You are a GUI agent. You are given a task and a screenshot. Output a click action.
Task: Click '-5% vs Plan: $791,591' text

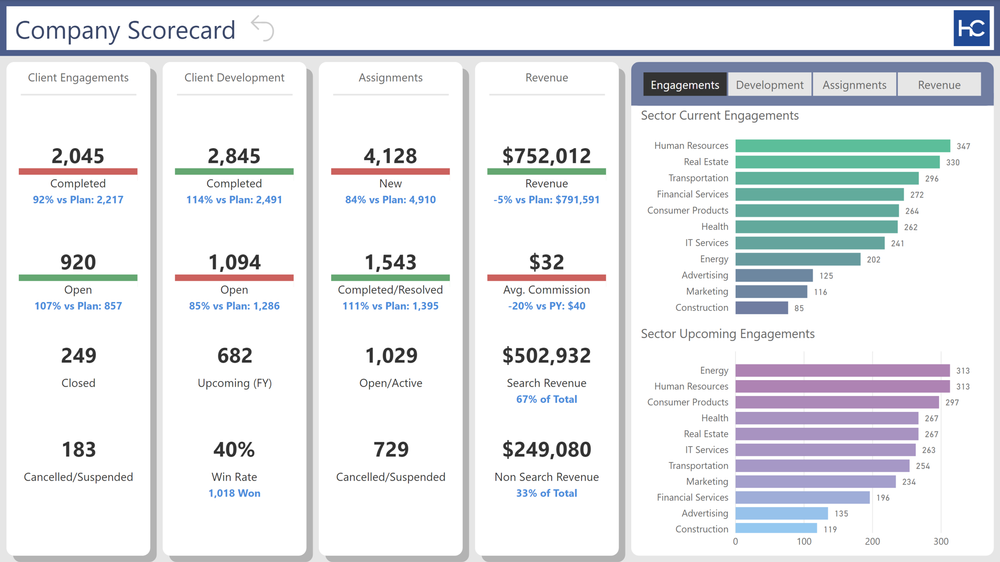coord(547,200)
